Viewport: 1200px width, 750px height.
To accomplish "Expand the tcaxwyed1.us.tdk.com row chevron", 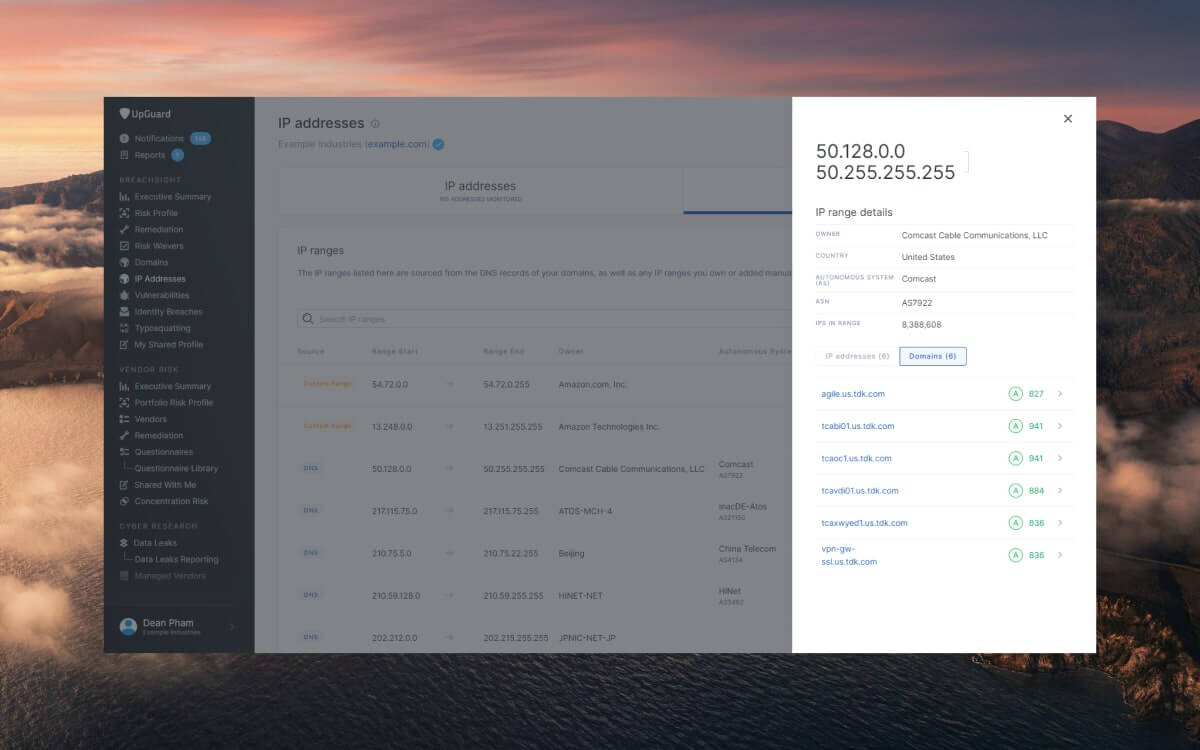I will pyautogui.click(x=1060, y=523).
